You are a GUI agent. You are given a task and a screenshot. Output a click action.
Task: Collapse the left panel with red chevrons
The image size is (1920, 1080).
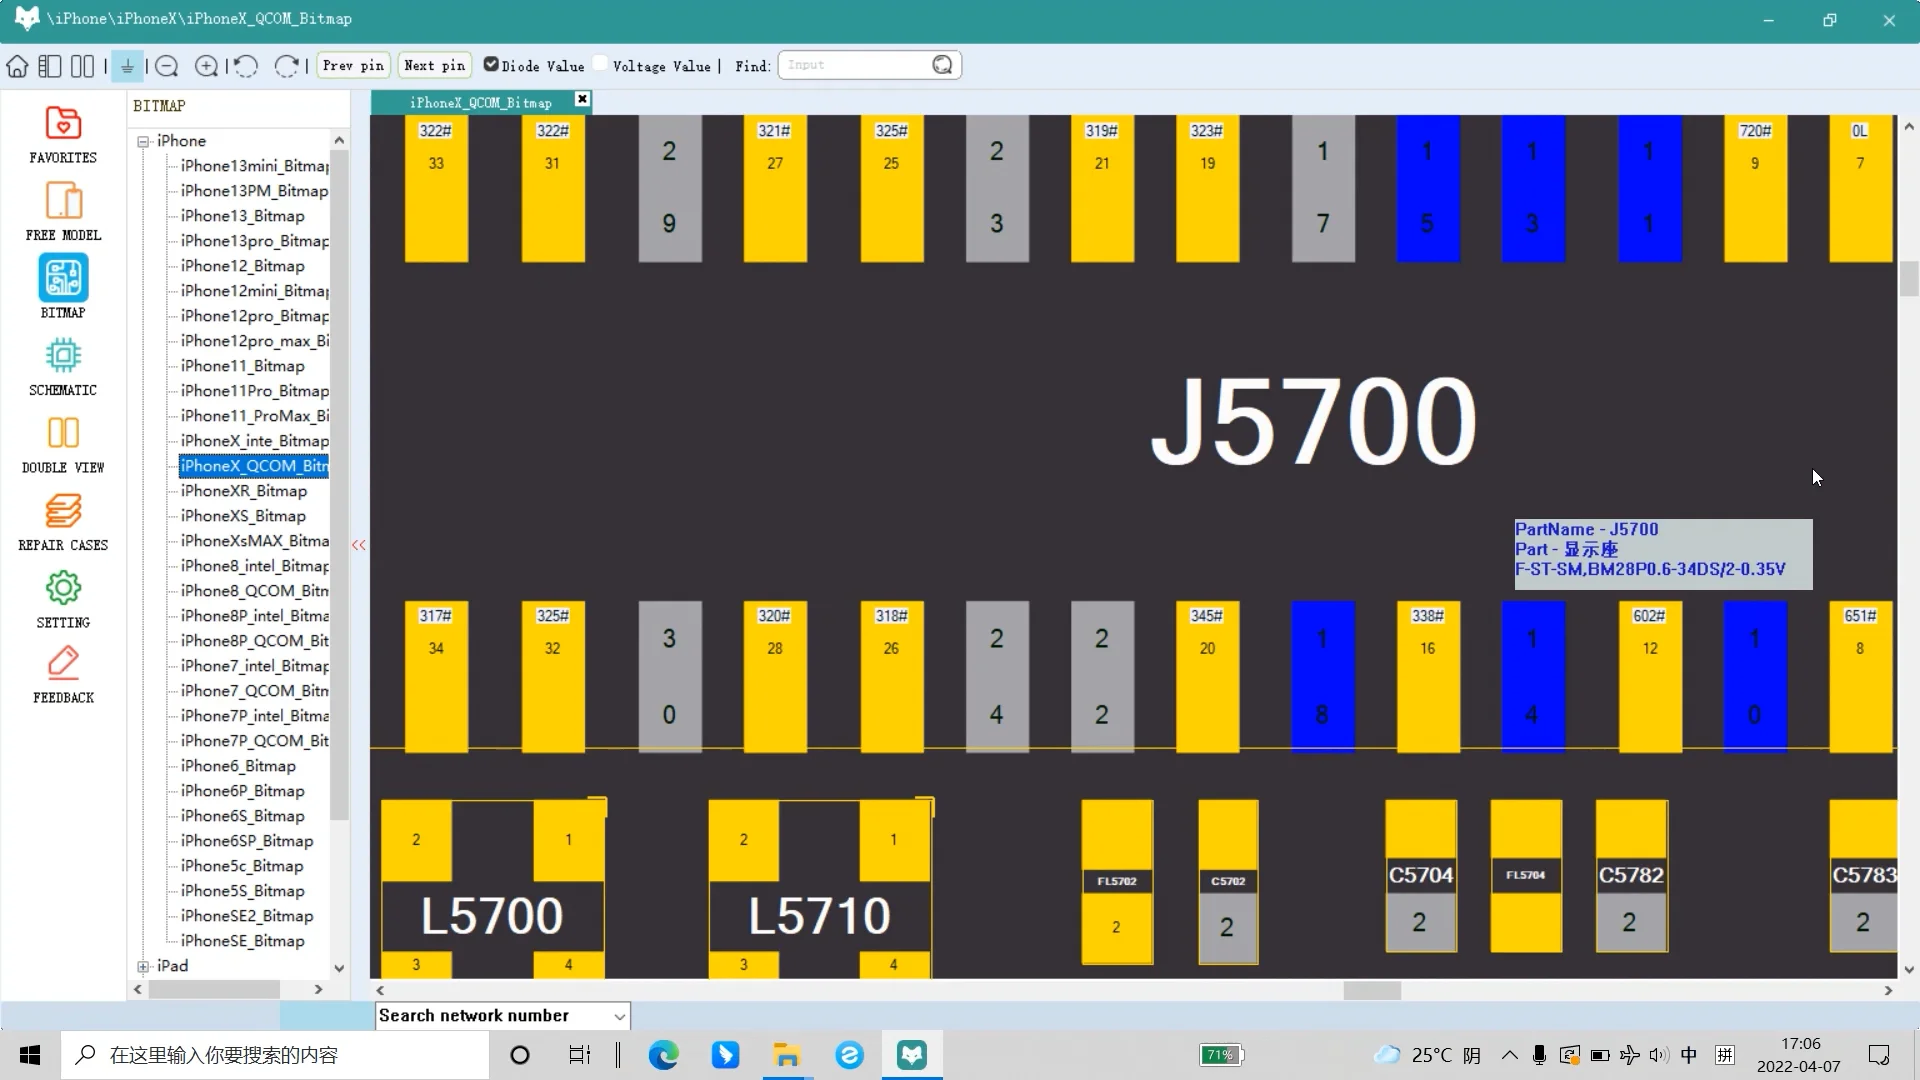click(359, 545)
